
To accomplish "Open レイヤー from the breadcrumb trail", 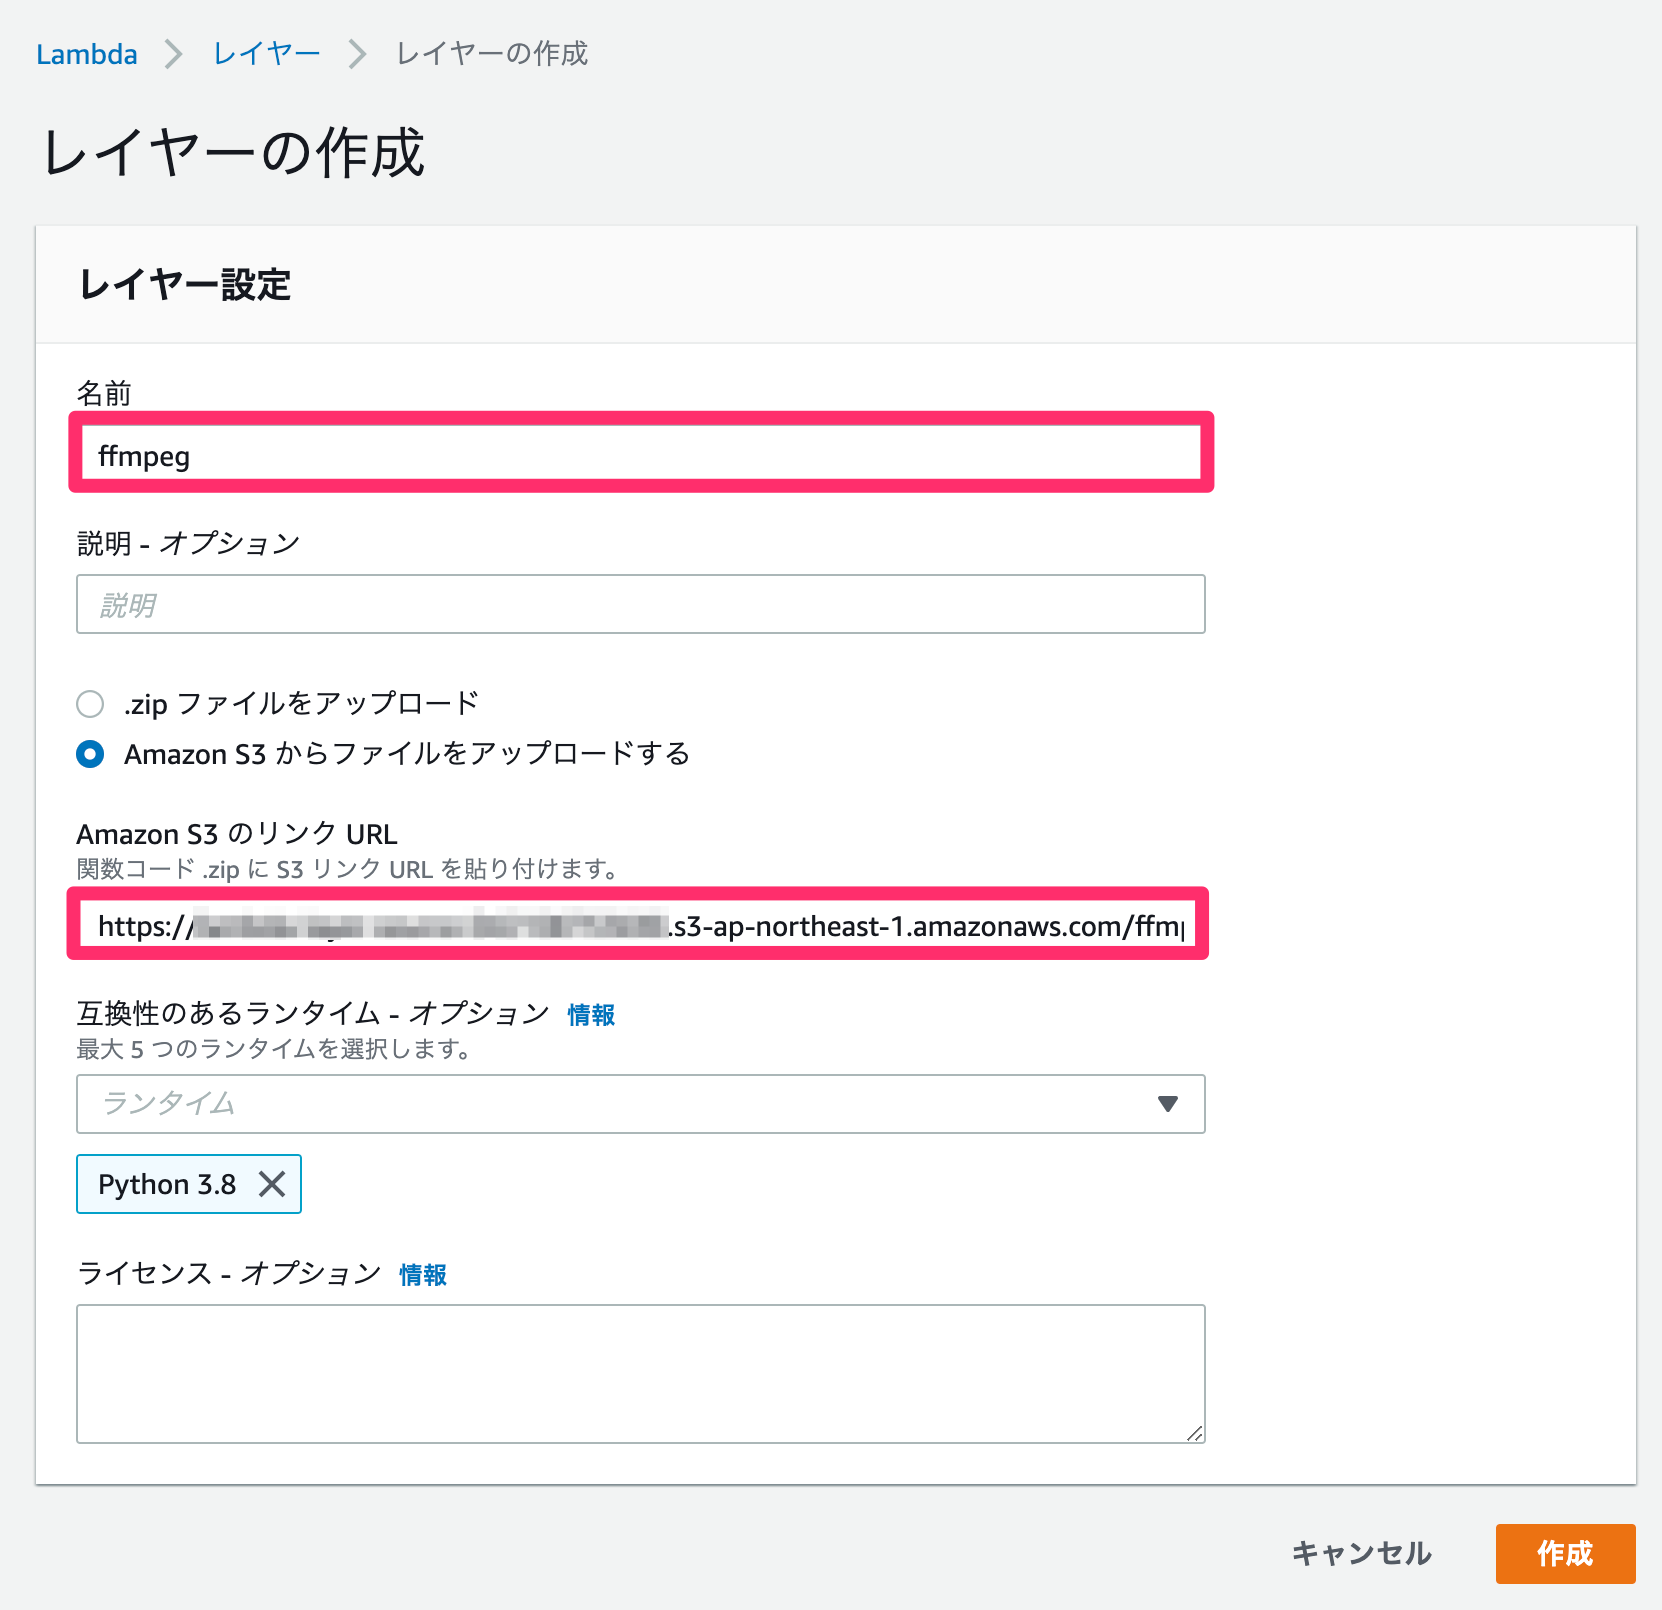I will click(265, 53).
